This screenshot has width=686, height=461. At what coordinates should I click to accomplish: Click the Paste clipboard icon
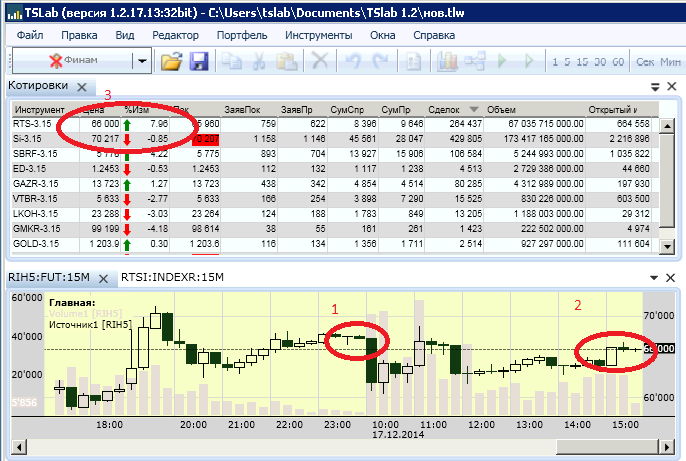(x=287, y=61)
